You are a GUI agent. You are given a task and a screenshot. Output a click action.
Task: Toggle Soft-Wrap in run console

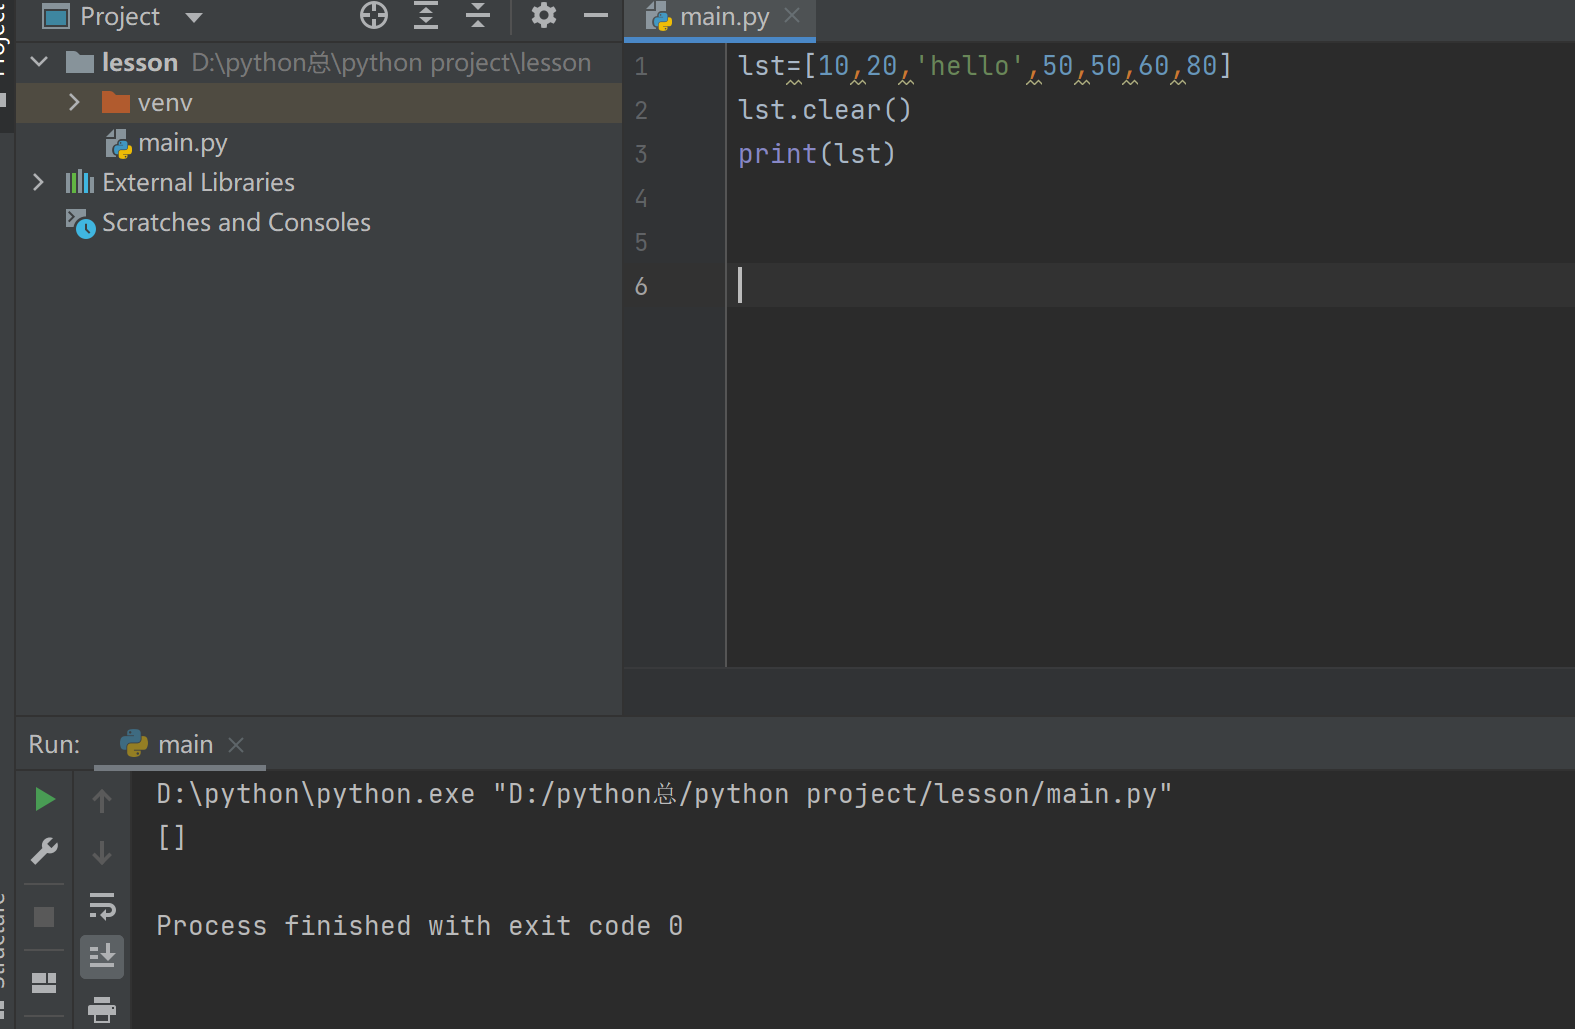click(102, 906)
